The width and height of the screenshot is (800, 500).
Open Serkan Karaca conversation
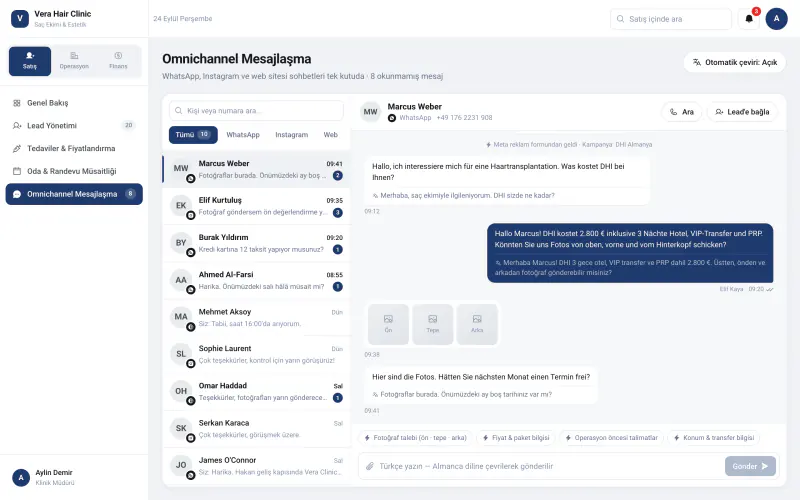click(256, 429)
